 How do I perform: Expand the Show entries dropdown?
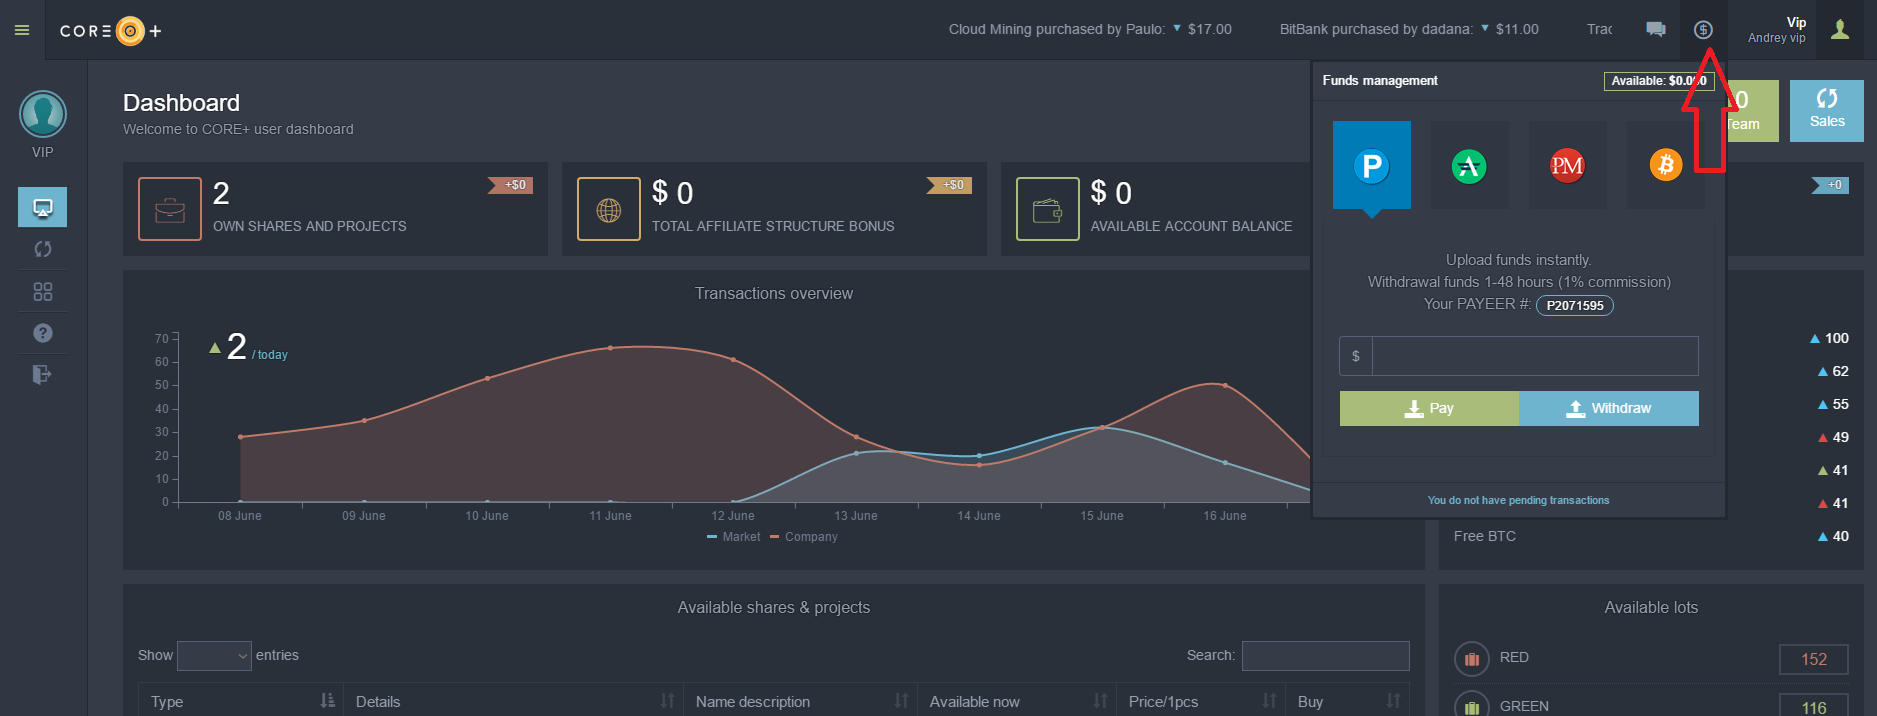(214, 656)
